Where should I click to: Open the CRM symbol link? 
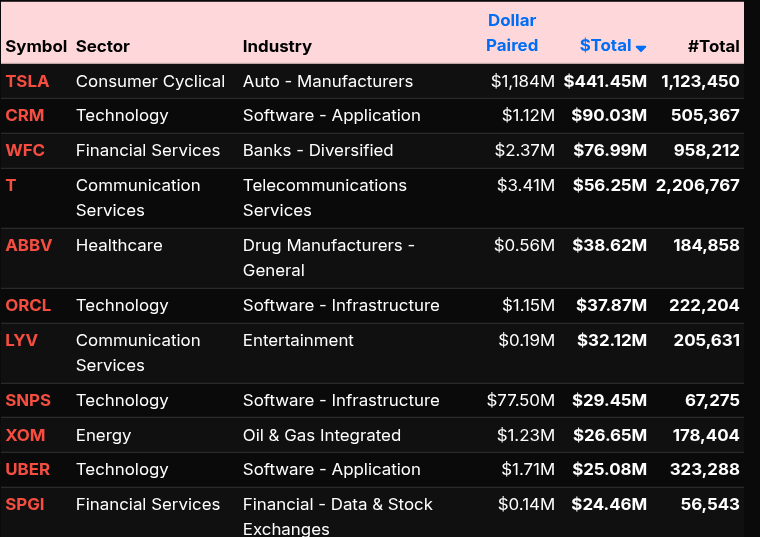point(25,115)
